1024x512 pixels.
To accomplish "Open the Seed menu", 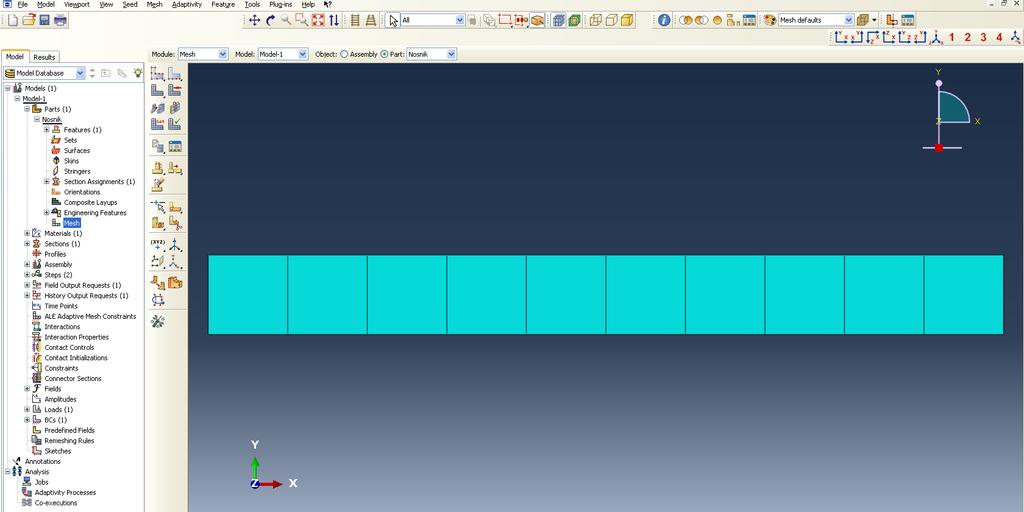I will pos(130,4).
